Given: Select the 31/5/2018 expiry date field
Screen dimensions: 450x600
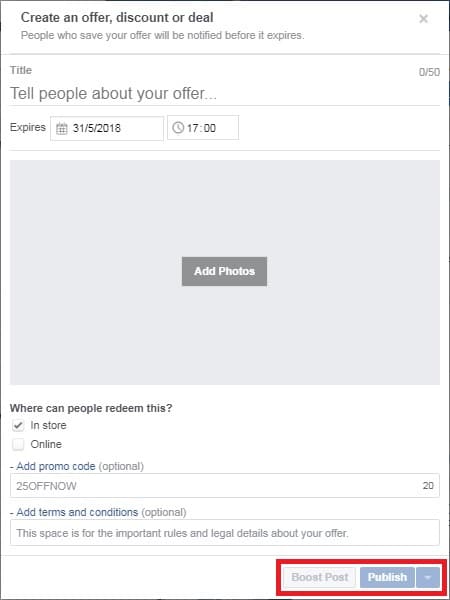Looking at the screenshot, I should tap(107, 128).
